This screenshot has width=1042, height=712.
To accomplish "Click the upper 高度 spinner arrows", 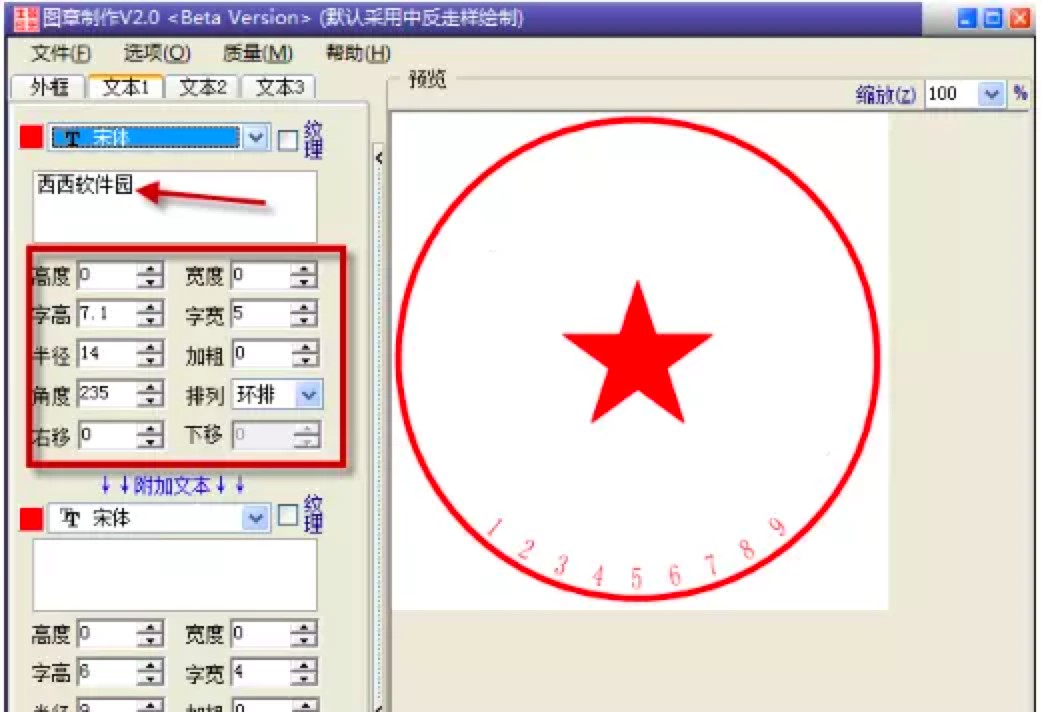I will 150,275.
